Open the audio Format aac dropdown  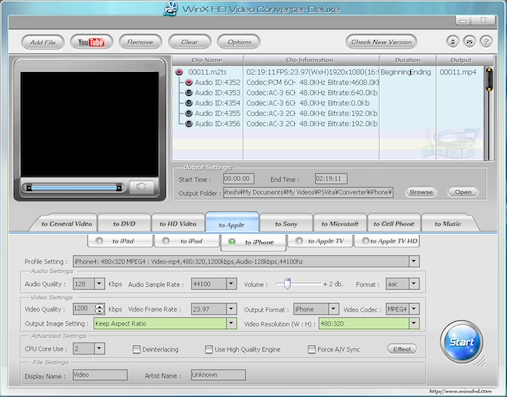414,284
